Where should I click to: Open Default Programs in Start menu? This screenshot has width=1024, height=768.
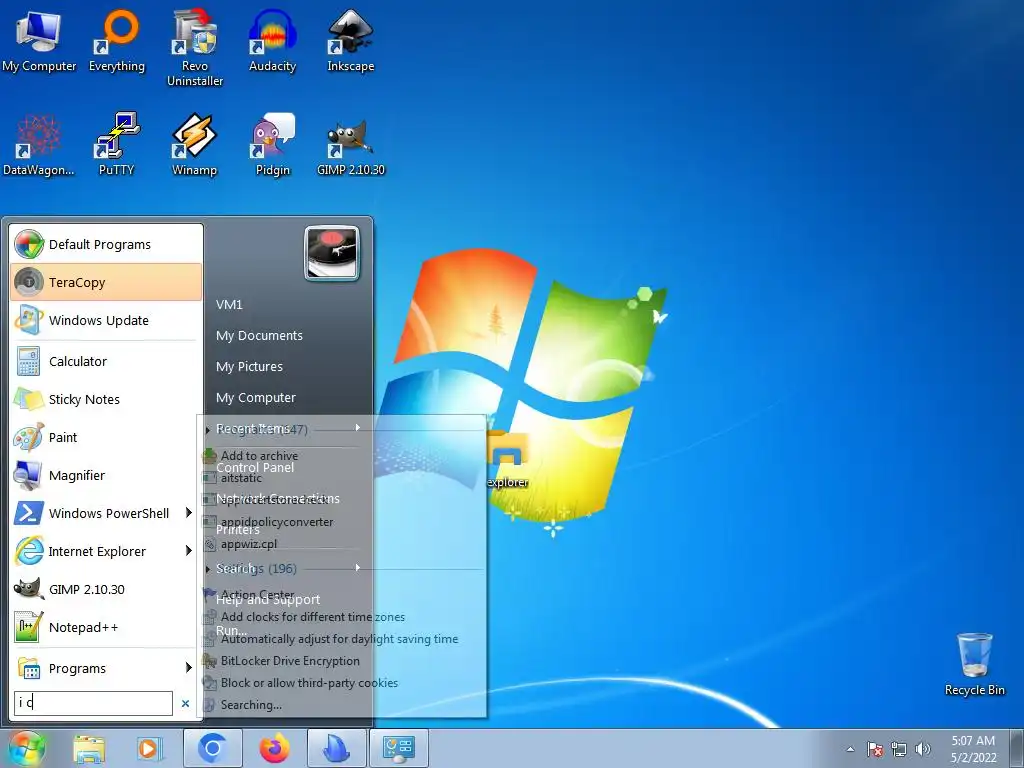[x=107, y=244]
